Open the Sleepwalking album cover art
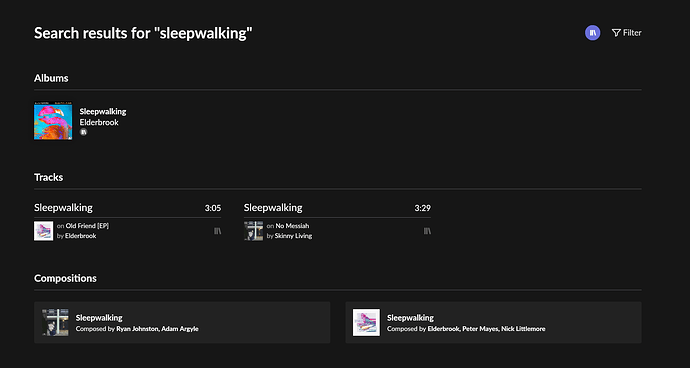This screenshot has height=368, width=690. [x=53, y=121]
